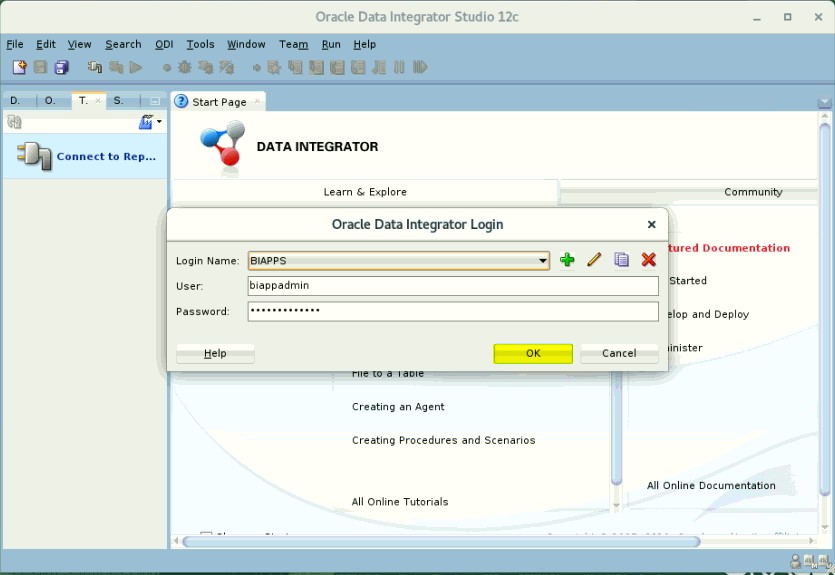Open the All Online Tutorials link
The width and height of the screenshot is (835, 575).
(x=399, y=502)
